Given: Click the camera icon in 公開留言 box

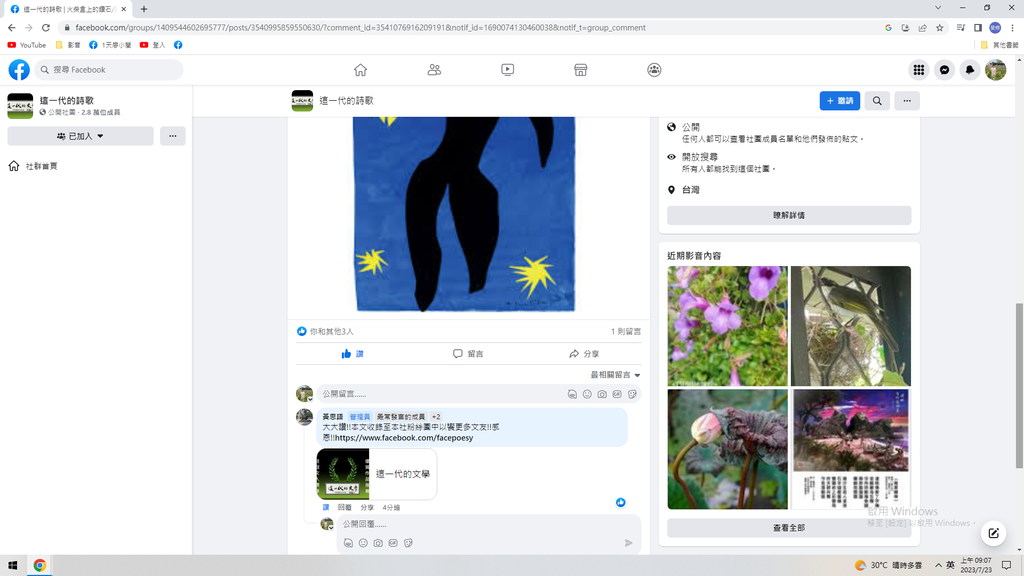Looking at the screenshot, I should [x=602, y=395].
